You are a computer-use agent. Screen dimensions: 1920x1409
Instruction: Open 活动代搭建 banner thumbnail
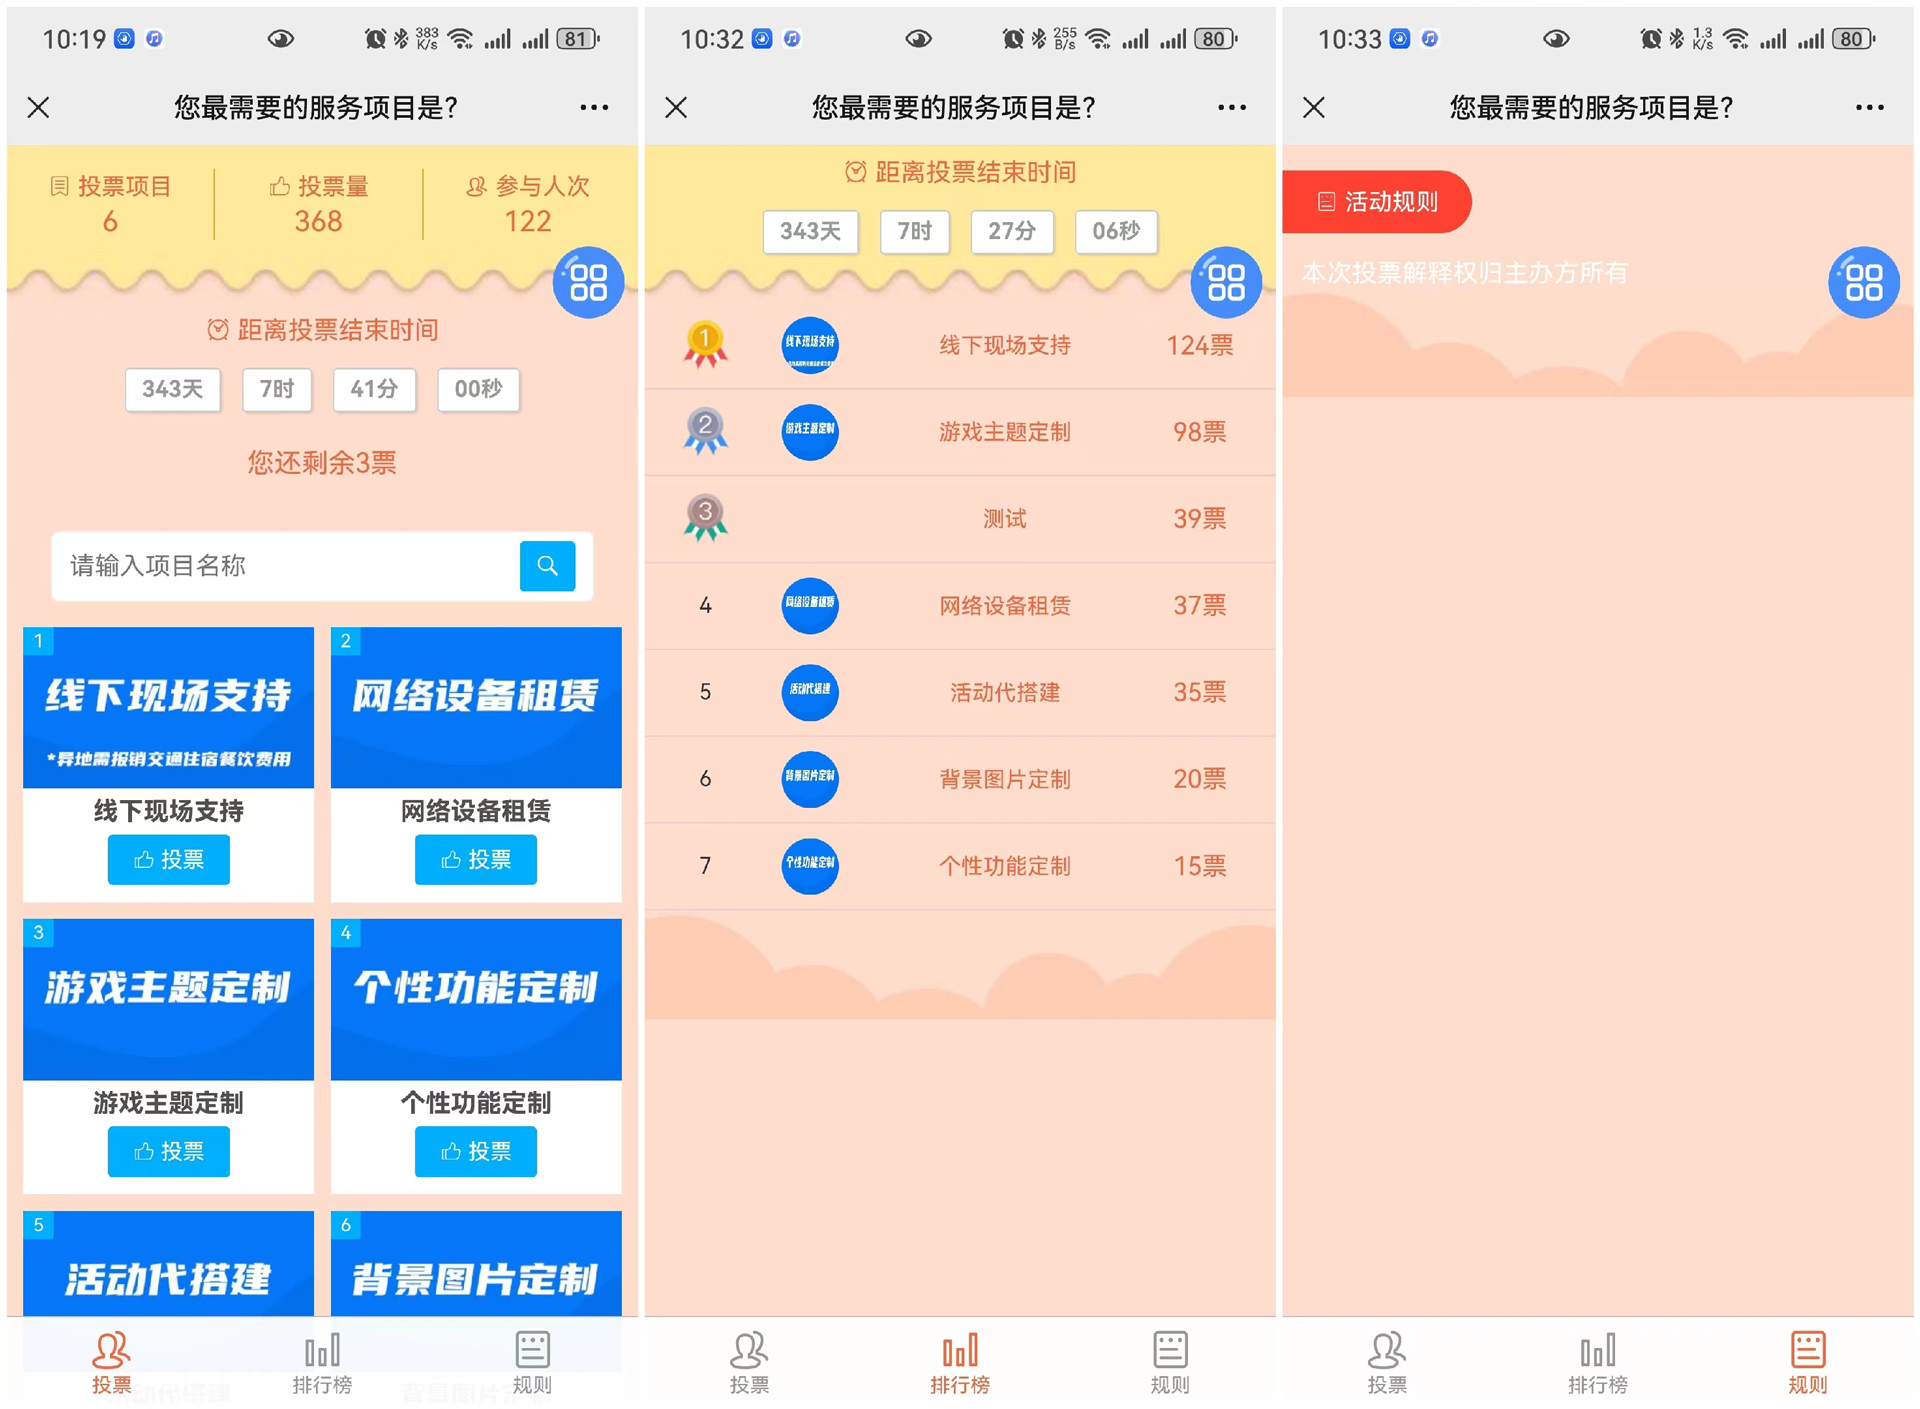[x=169, y=1265]
